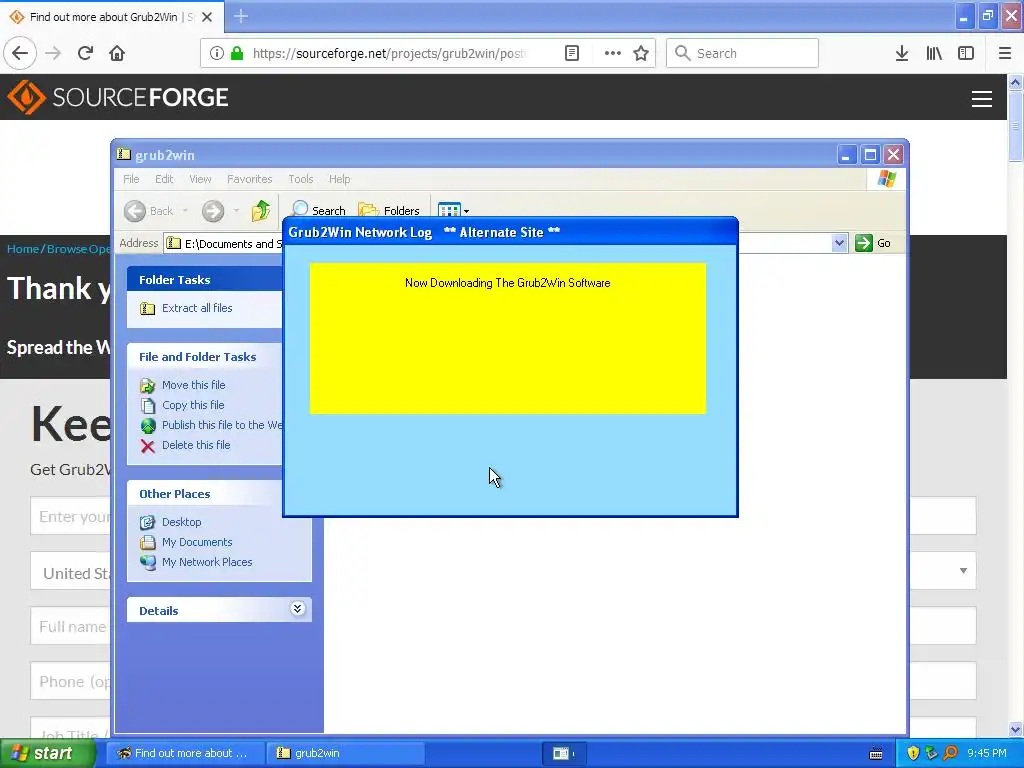
Task: Click the SourceForge logo
Action: click(118, 97)
